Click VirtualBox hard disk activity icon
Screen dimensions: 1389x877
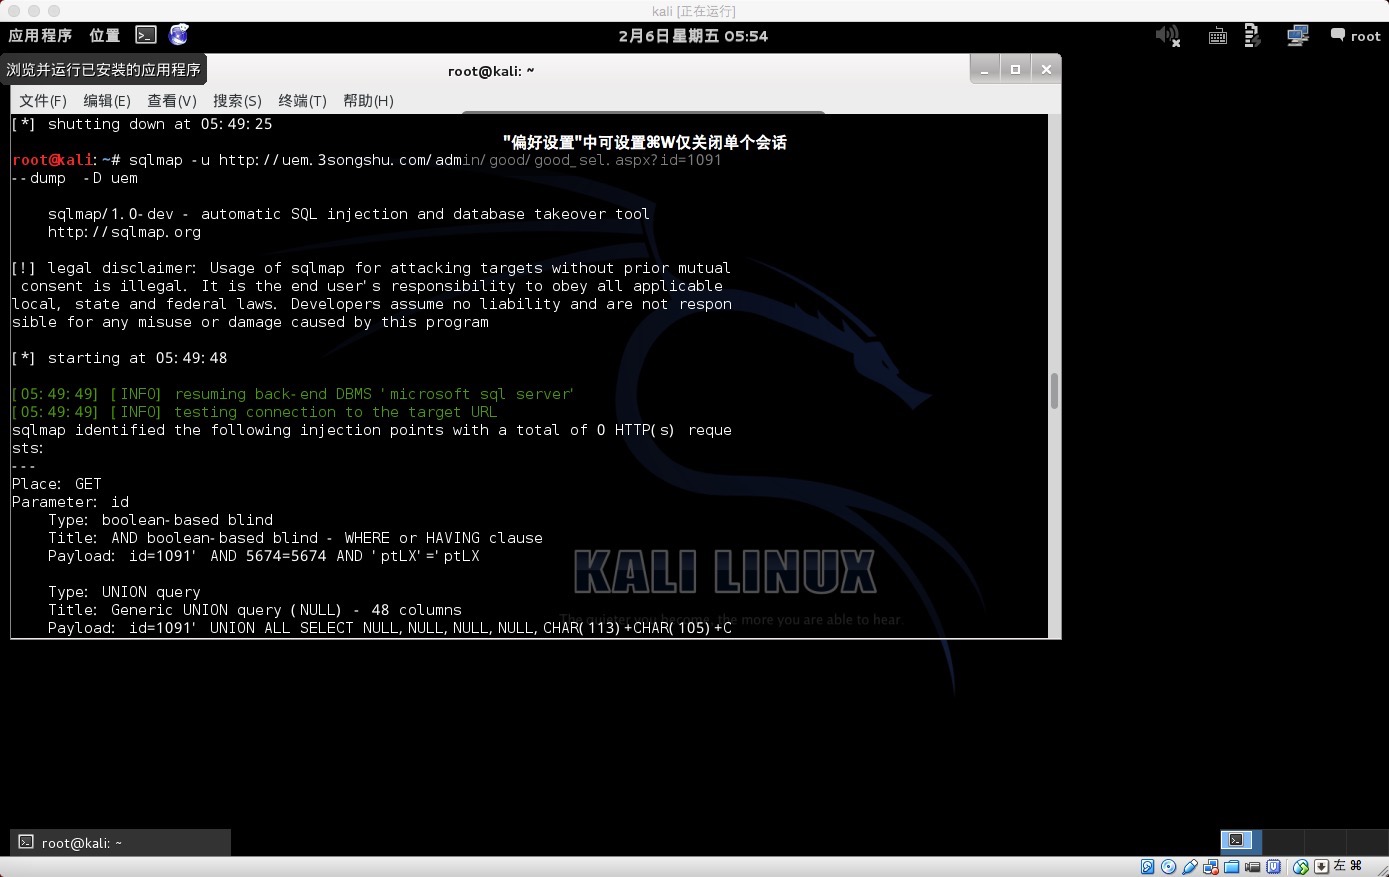[x=1147, y=867]
